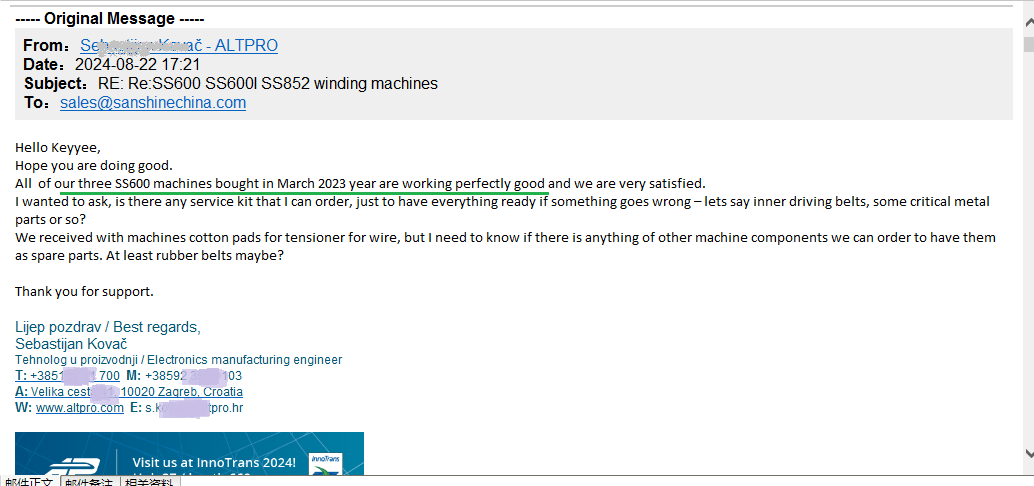
Task: Open sender link ending in 'Kovač - ALTPRO'
Action: [179, 46]
